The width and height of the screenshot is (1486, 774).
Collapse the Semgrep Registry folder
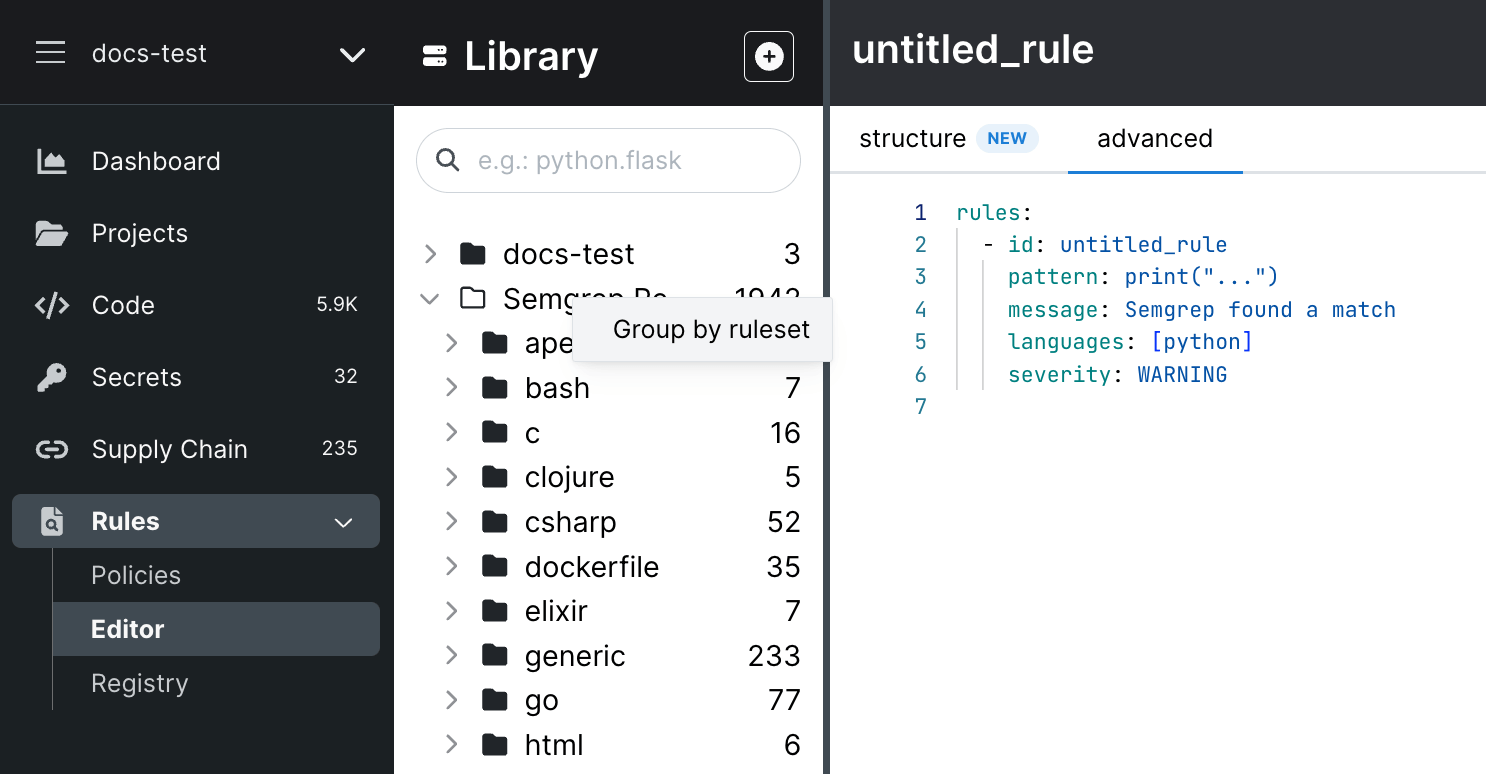[x=430, y=298]
